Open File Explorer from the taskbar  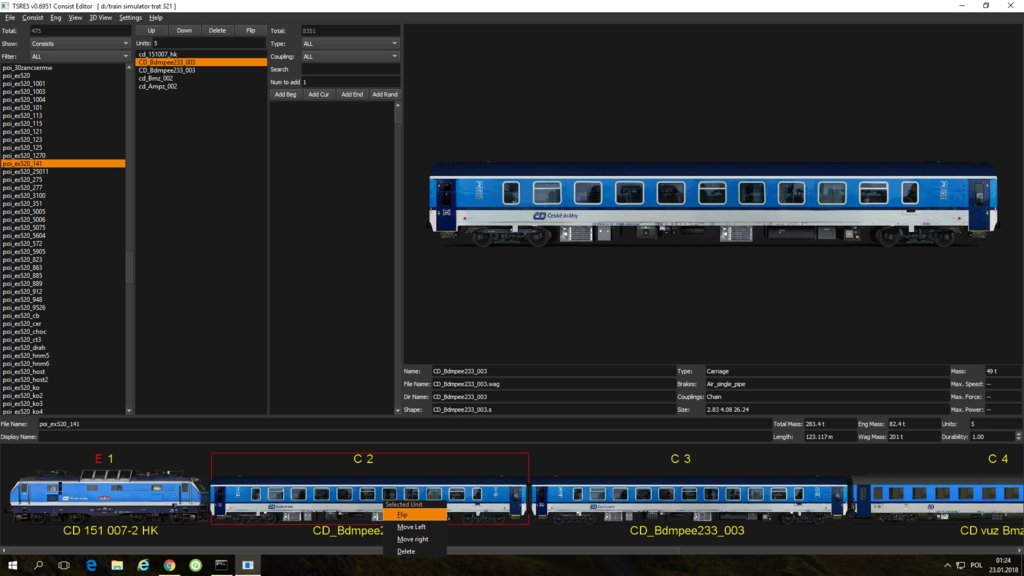(117, 565)
